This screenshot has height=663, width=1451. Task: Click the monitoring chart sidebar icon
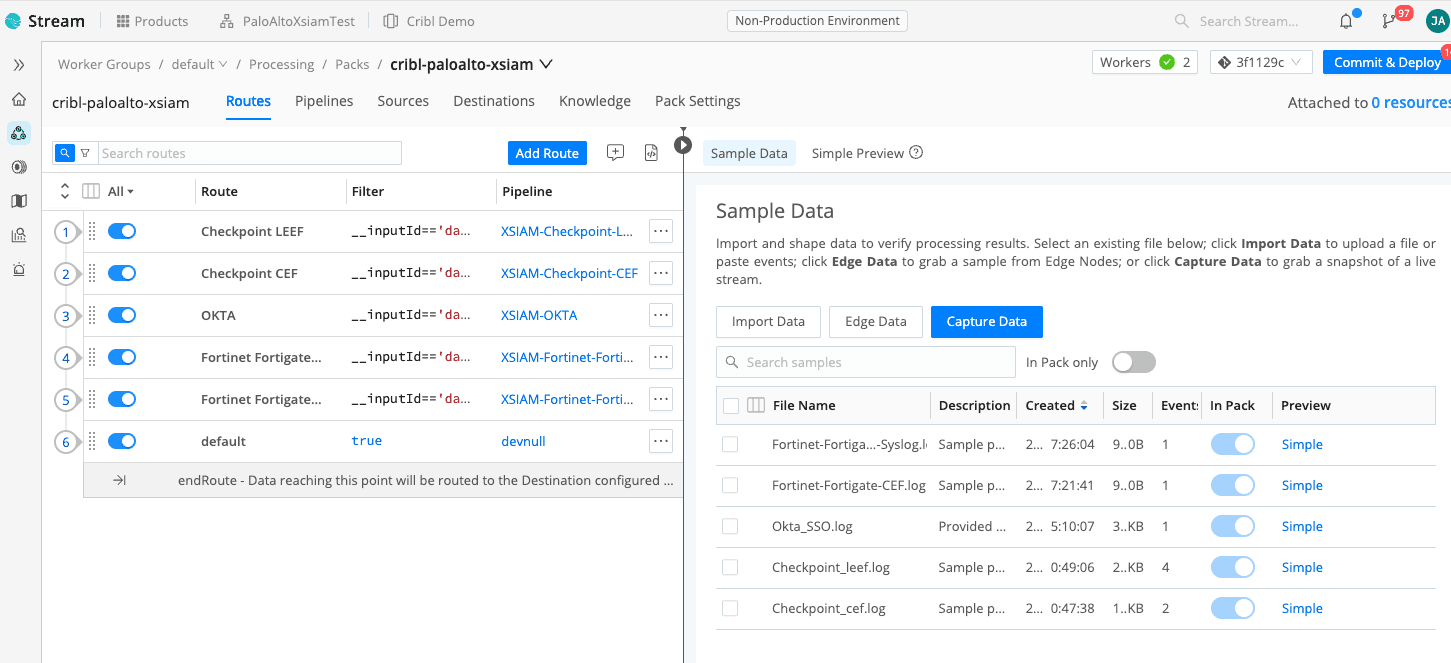pyautogui.click(x=19, y=235)
